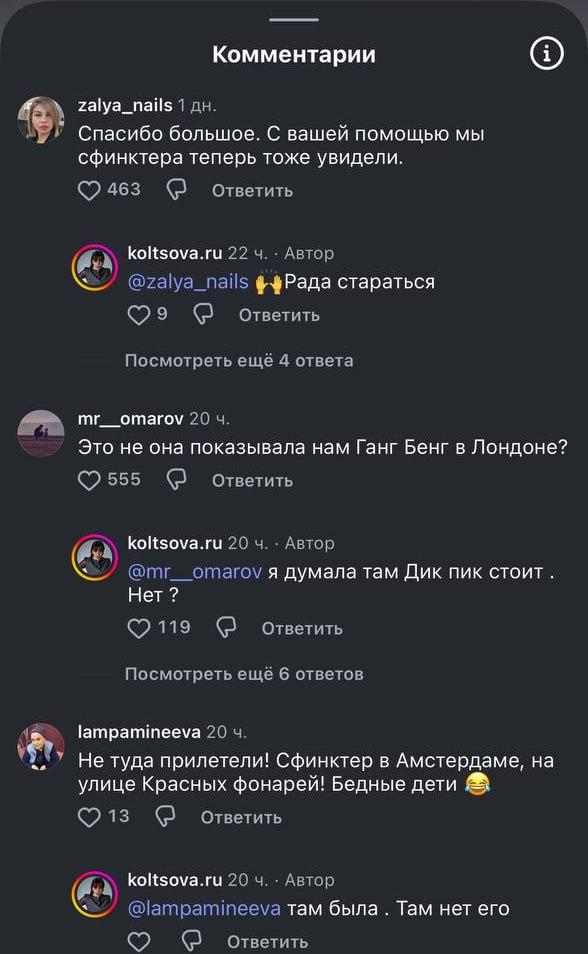Dislike the 'Дик пик' reply

click(226, 627)
